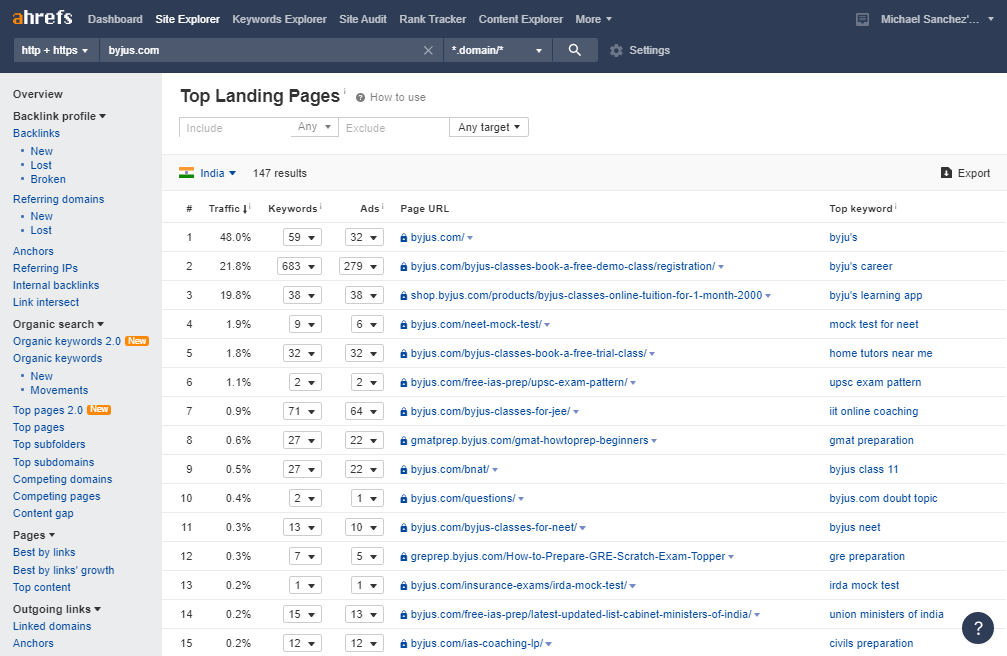
Task: Open Top pages 2.0
Action: pyautogui.click(x=48, y=410)
